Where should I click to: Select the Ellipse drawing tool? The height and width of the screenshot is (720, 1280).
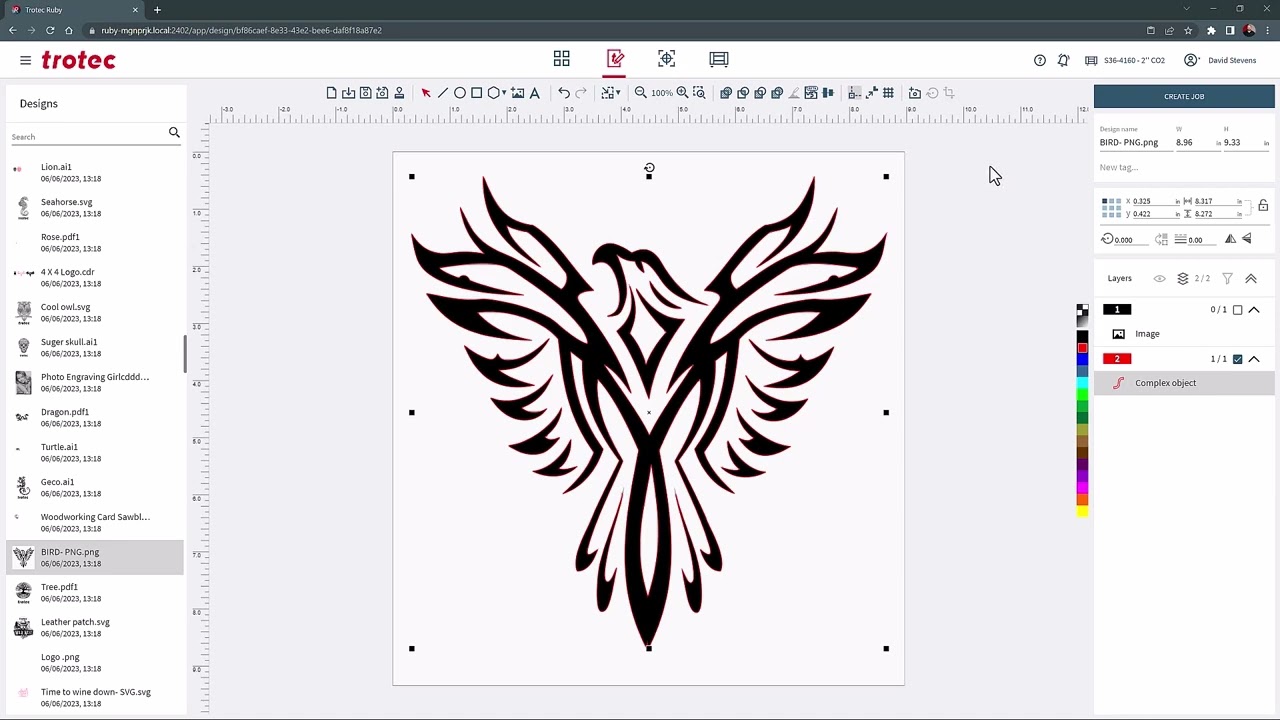coord(460,93)
